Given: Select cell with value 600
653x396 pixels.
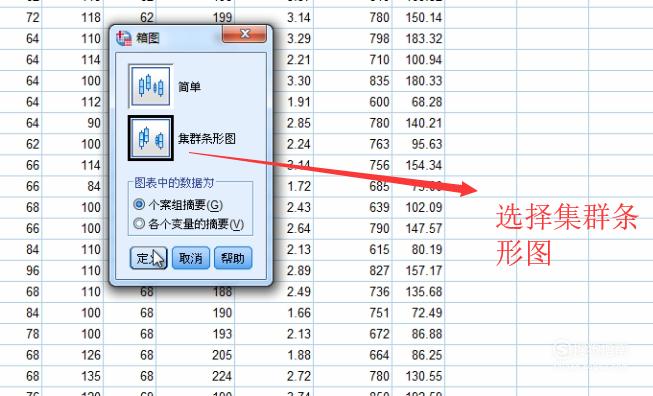Looking at the screenshot, I should 353,102.
